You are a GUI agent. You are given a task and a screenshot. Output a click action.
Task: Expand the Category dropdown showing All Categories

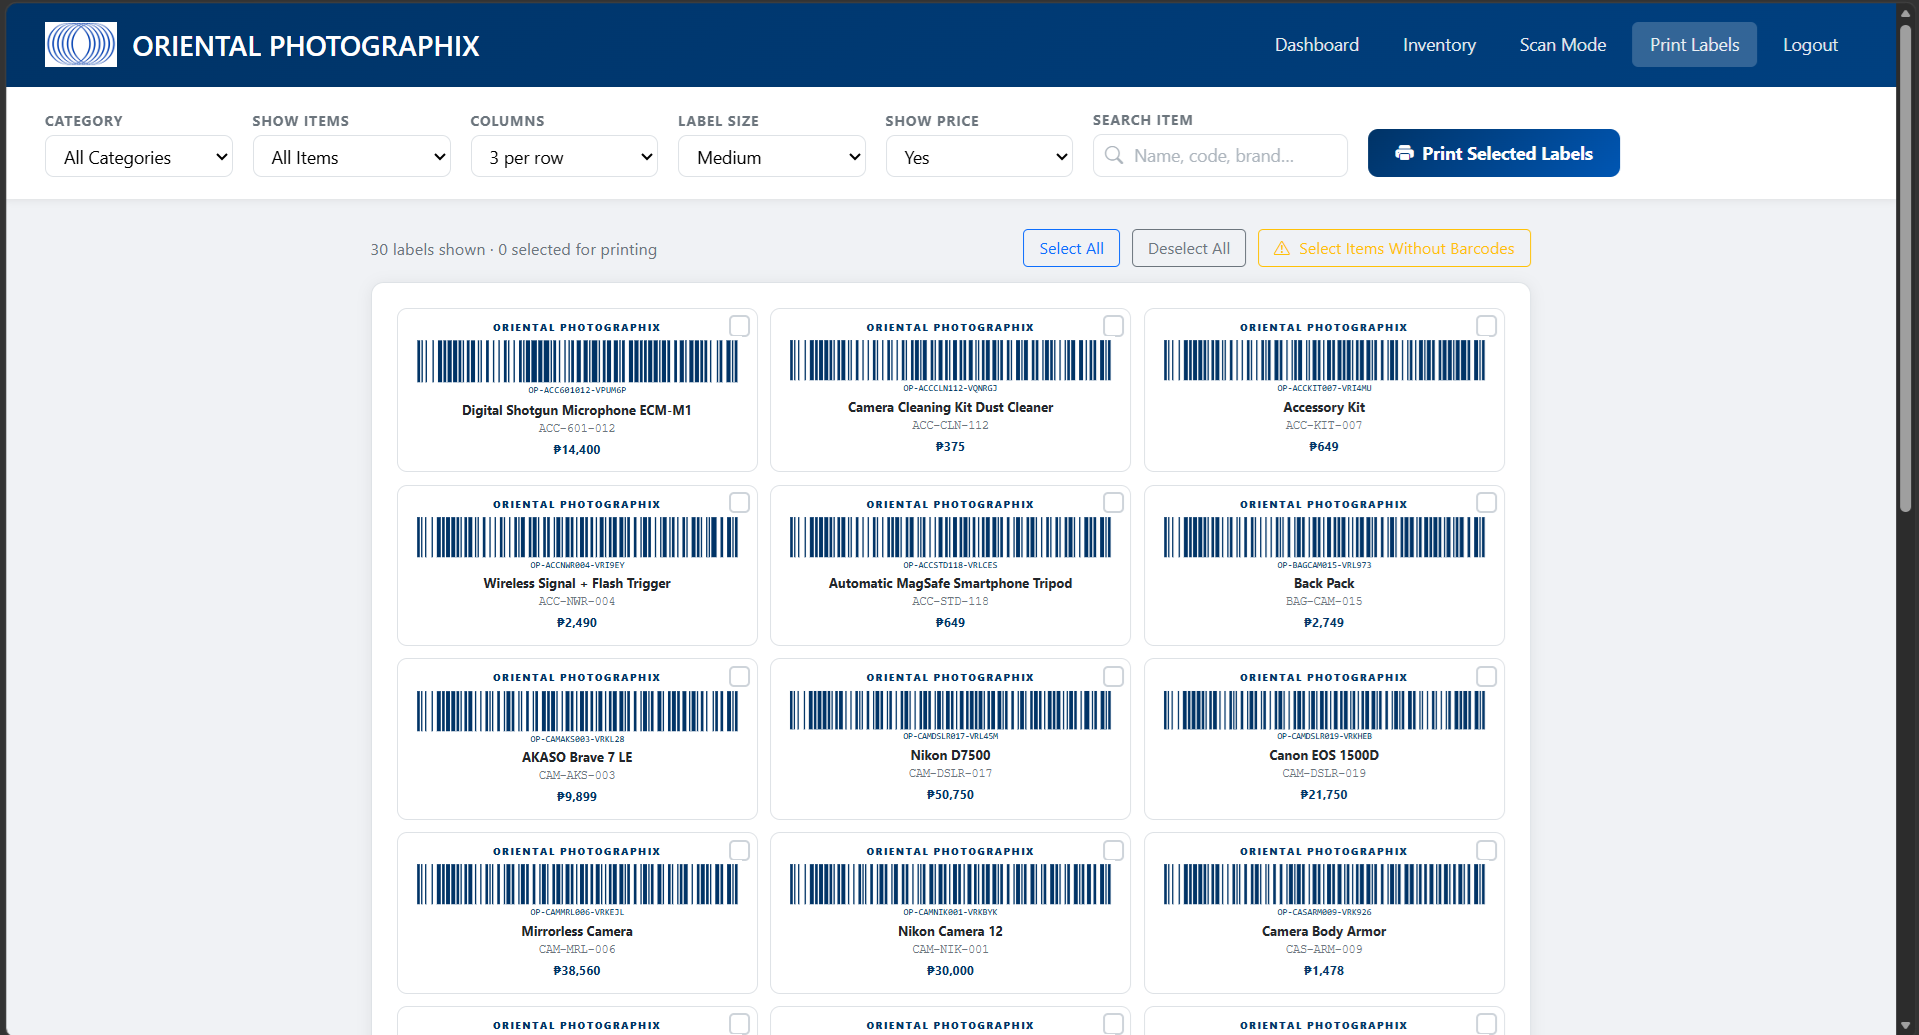tap(139, 157)
